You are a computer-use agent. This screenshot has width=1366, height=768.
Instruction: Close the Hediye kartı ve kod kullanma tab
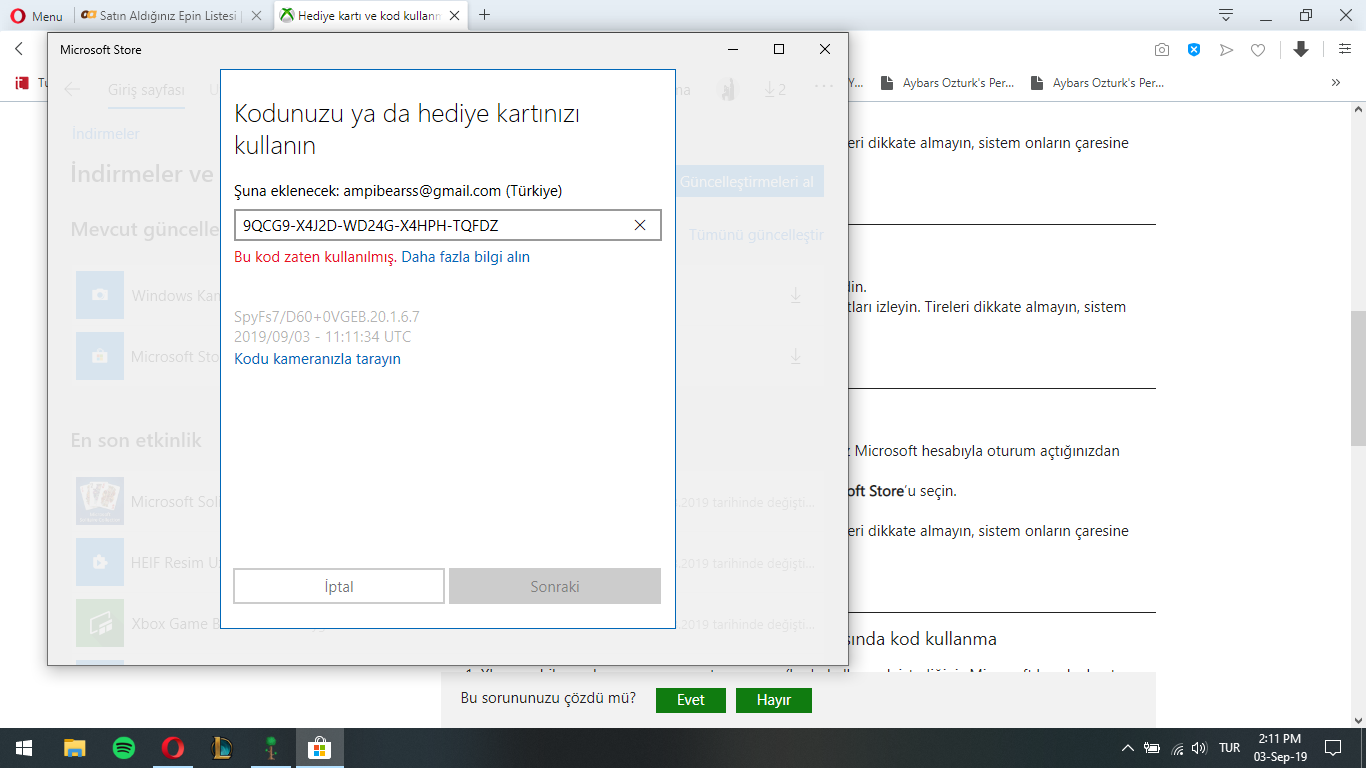[454, 16]
